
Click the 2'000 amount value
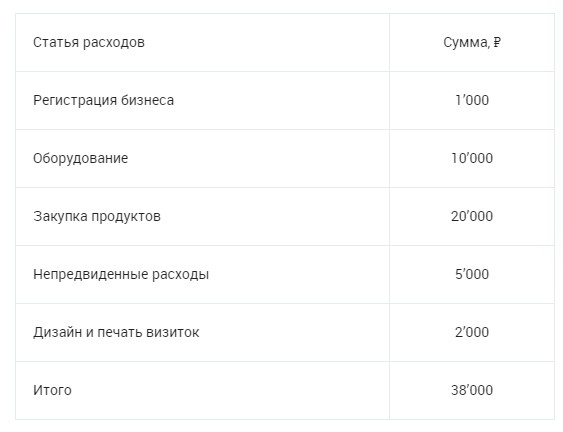coord(472,332)
